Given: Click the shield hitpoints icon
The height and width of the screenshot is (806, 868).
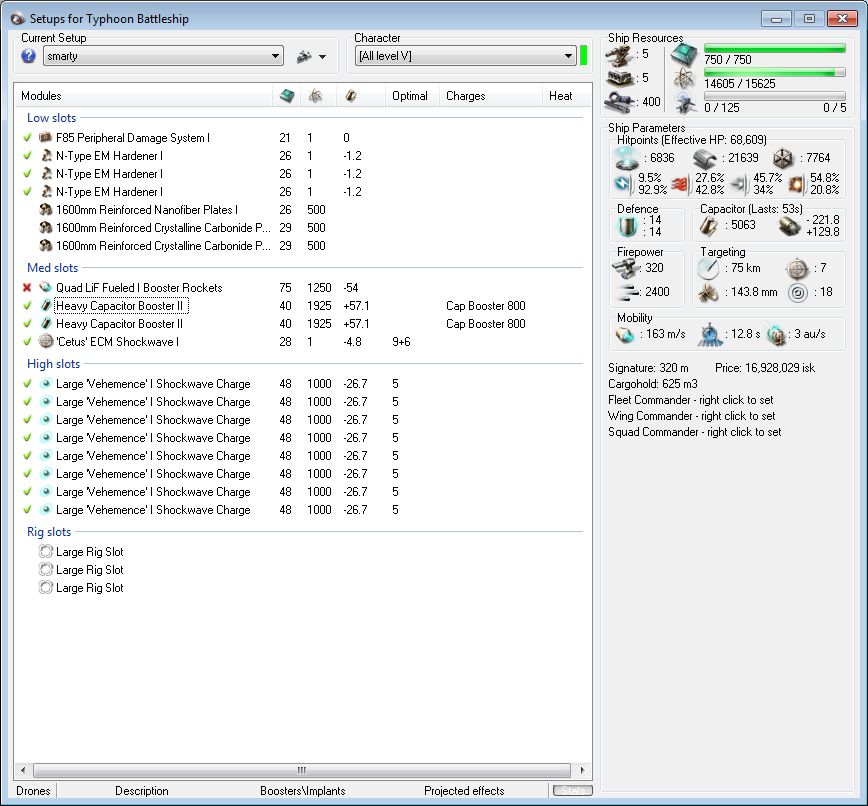Looking at the screenshot, I should tap(626, 158).
